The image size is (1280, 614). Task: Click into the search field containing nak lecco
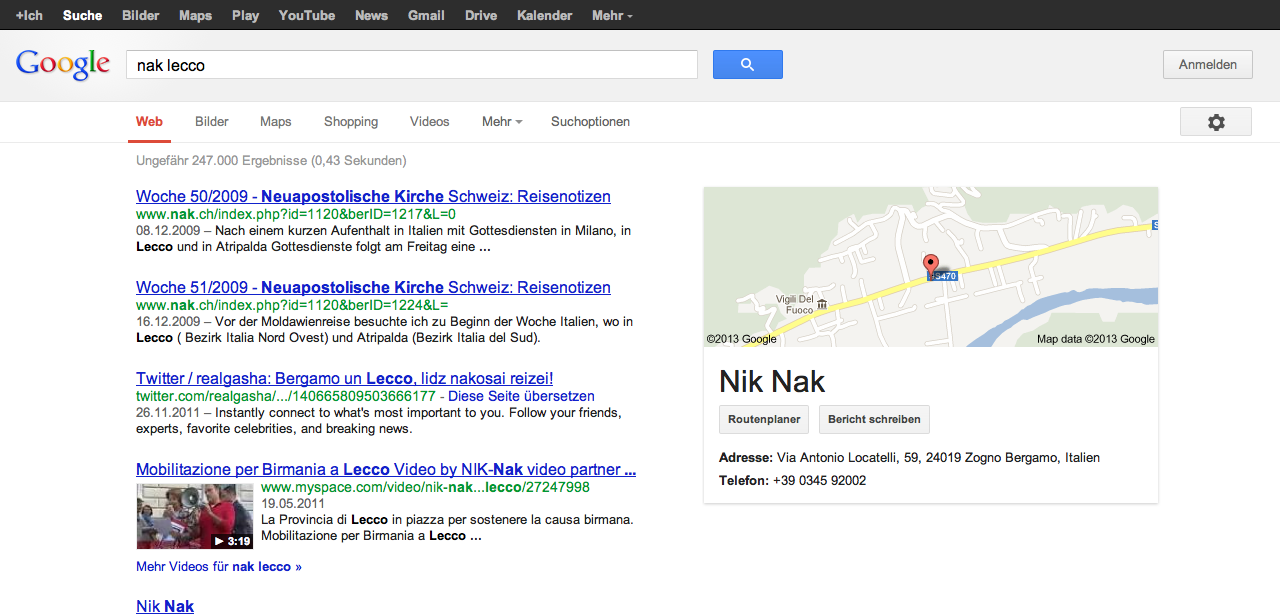[x=411, y=65]
